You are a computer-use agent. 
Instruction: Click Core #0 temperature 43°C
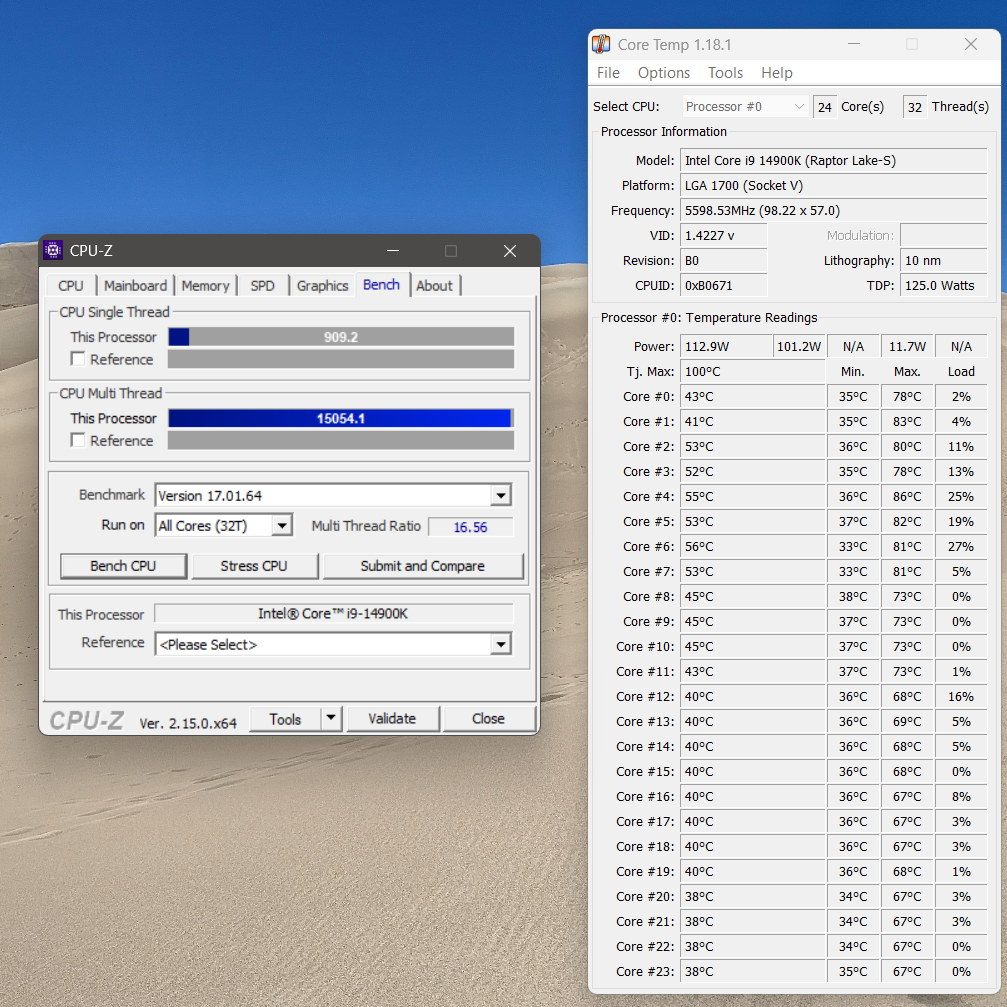click(752, 397)
